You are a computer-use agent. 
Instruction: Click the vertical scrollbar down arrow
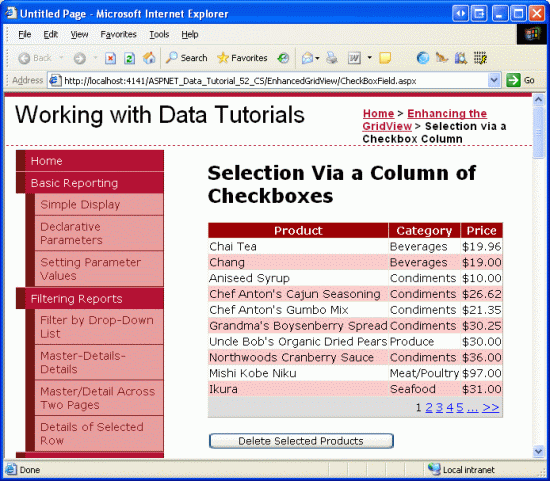pyautogui.click(x=538, y=451)
